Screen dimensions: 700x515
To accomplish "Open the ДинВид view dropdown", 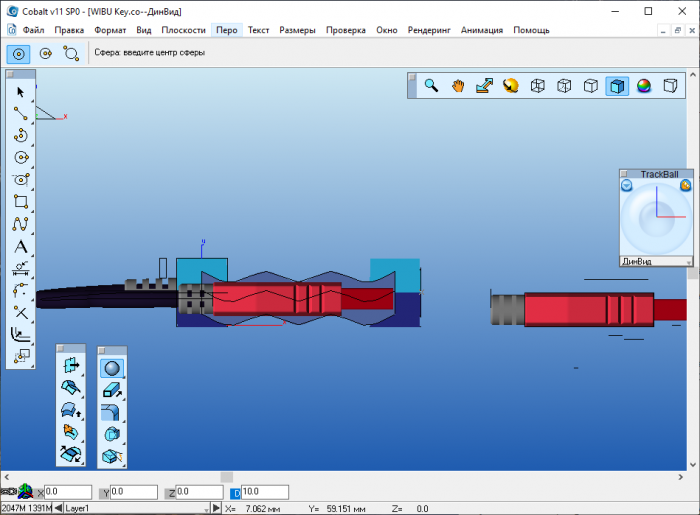I will coord(690,261).
